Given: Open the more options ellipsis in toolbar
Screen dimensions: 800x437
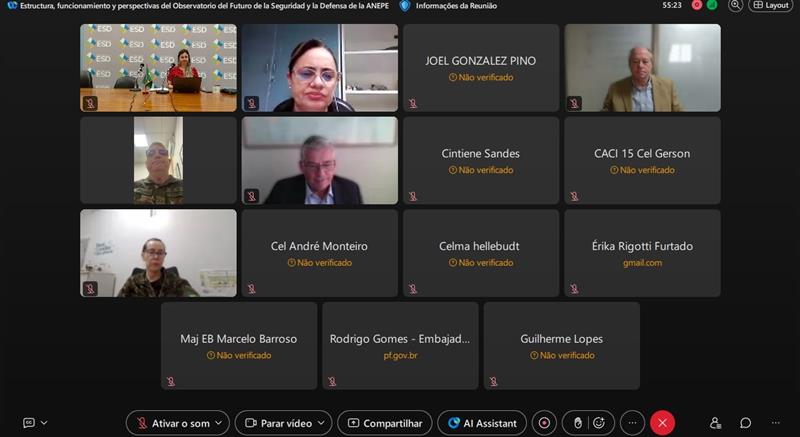Looking at the screenshot, I should (x=632, y=423).
